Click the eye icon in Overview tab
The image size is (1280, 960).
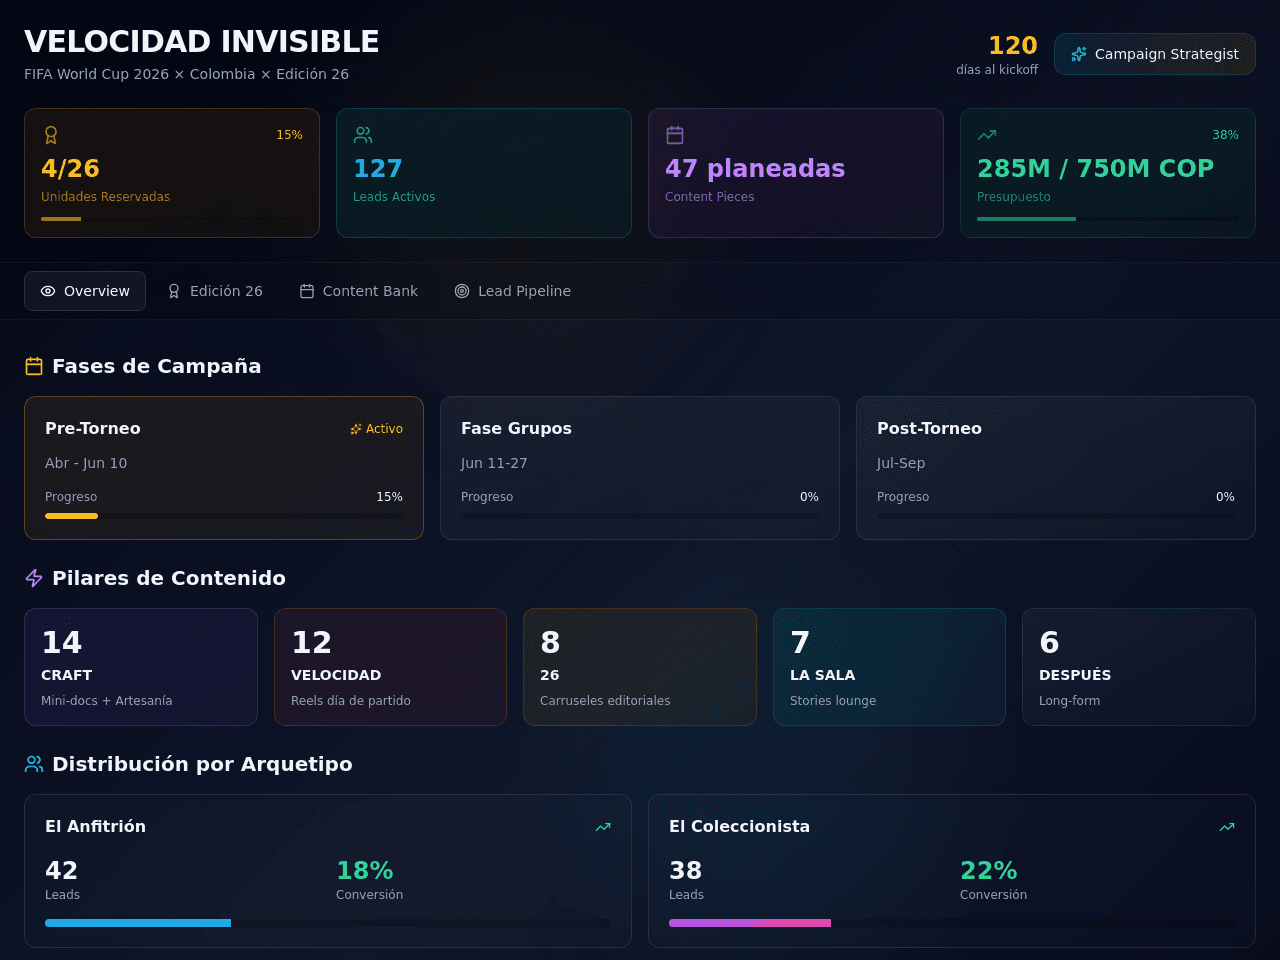pyautogui.click(x=48, y=291)
